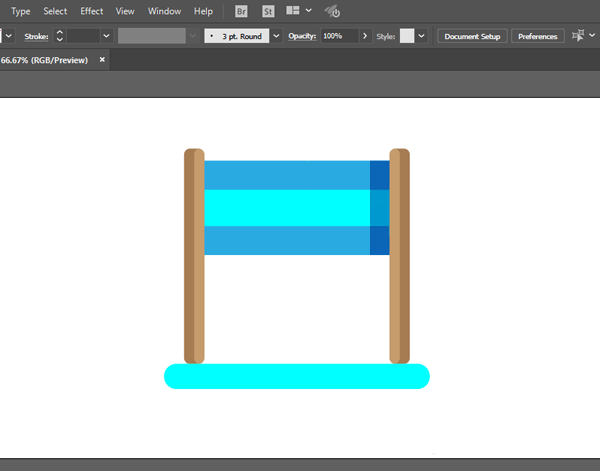Open the Effect menu

91,11
